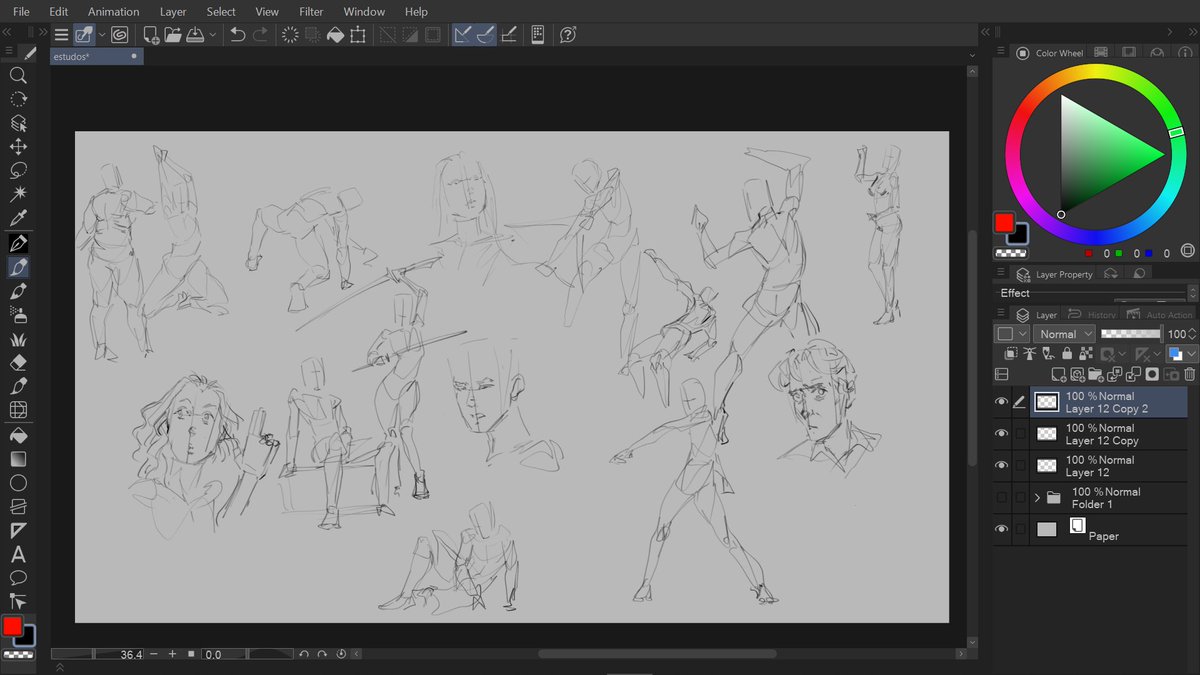The width and height of the screenshot is (1200, 675).
Task: Open the Window menu
Action: (x=364, y=12)
